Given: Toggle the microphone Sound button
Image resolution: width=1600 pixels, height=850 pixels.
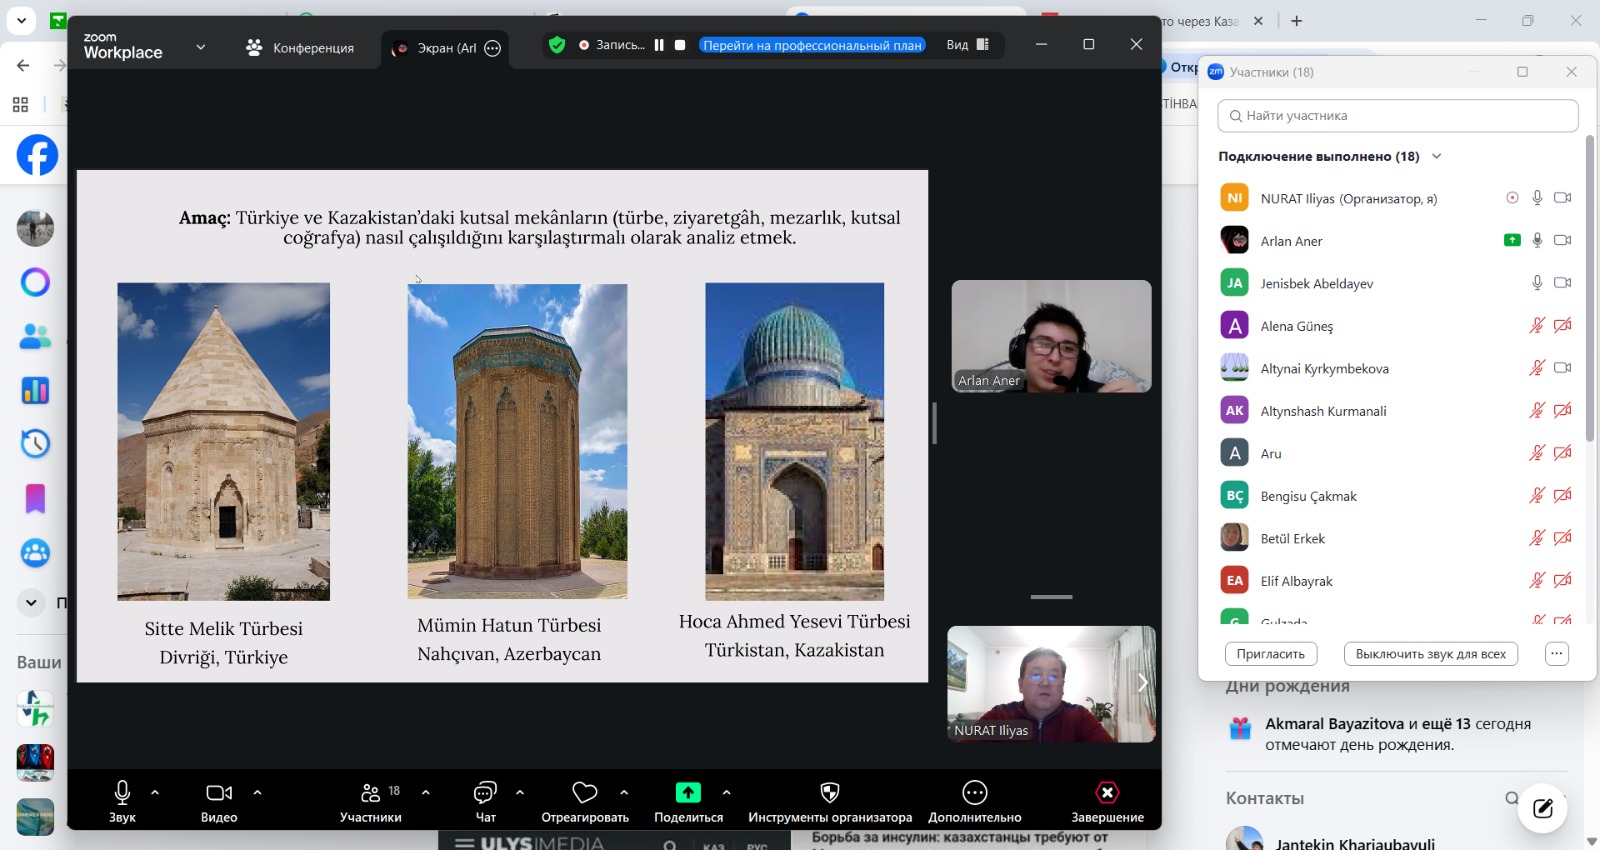Looking at the screenshot, I should [x=122, y=793].
